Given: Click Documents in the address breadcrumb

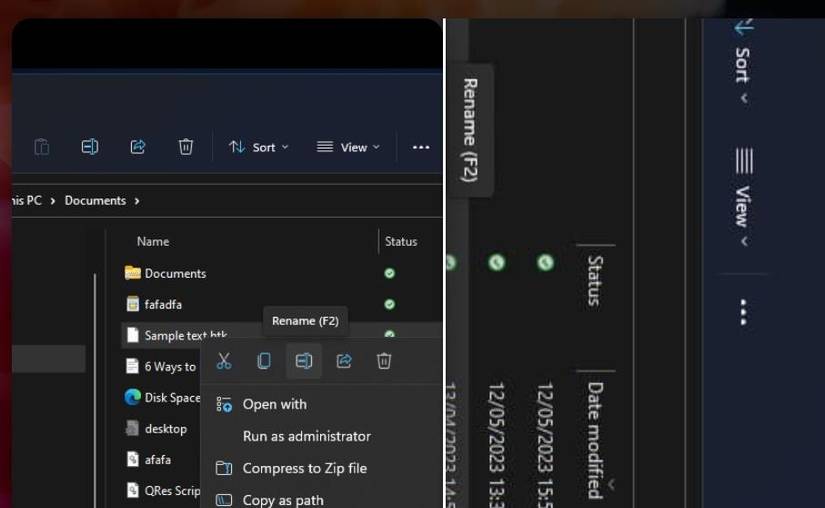Looking at the screenshot, I should pos(95,201).
